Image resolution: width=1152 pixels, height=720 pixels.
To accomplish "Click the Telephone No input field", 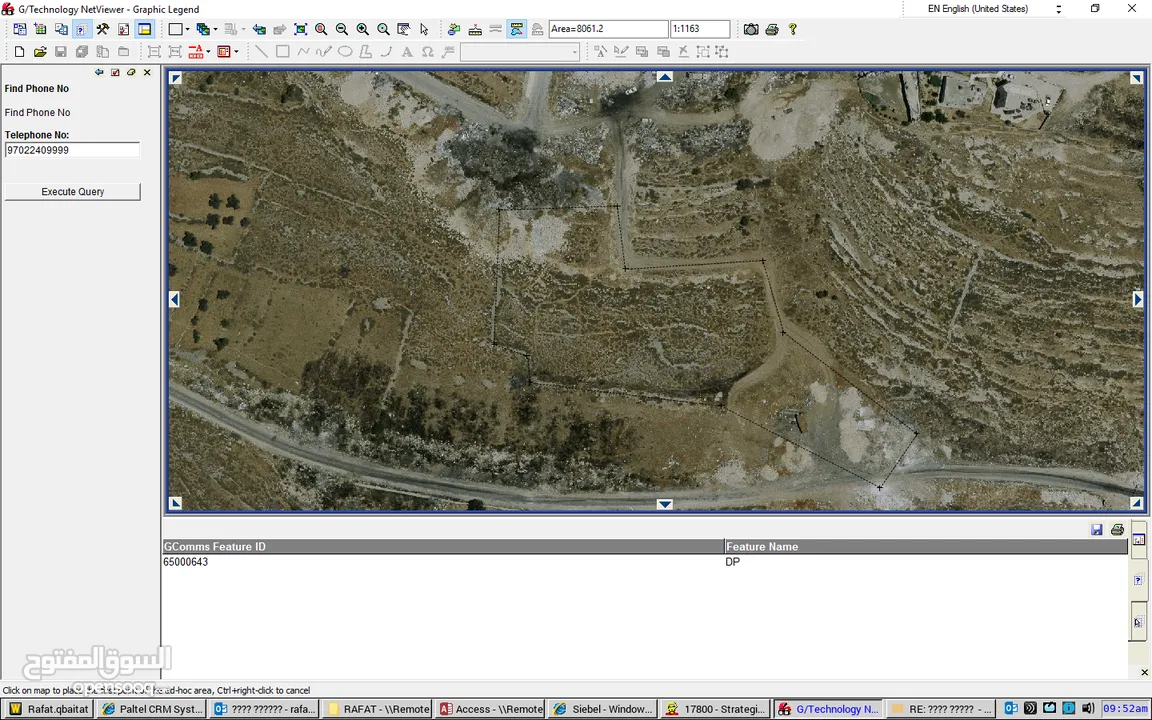I will (x=72, y=150).
